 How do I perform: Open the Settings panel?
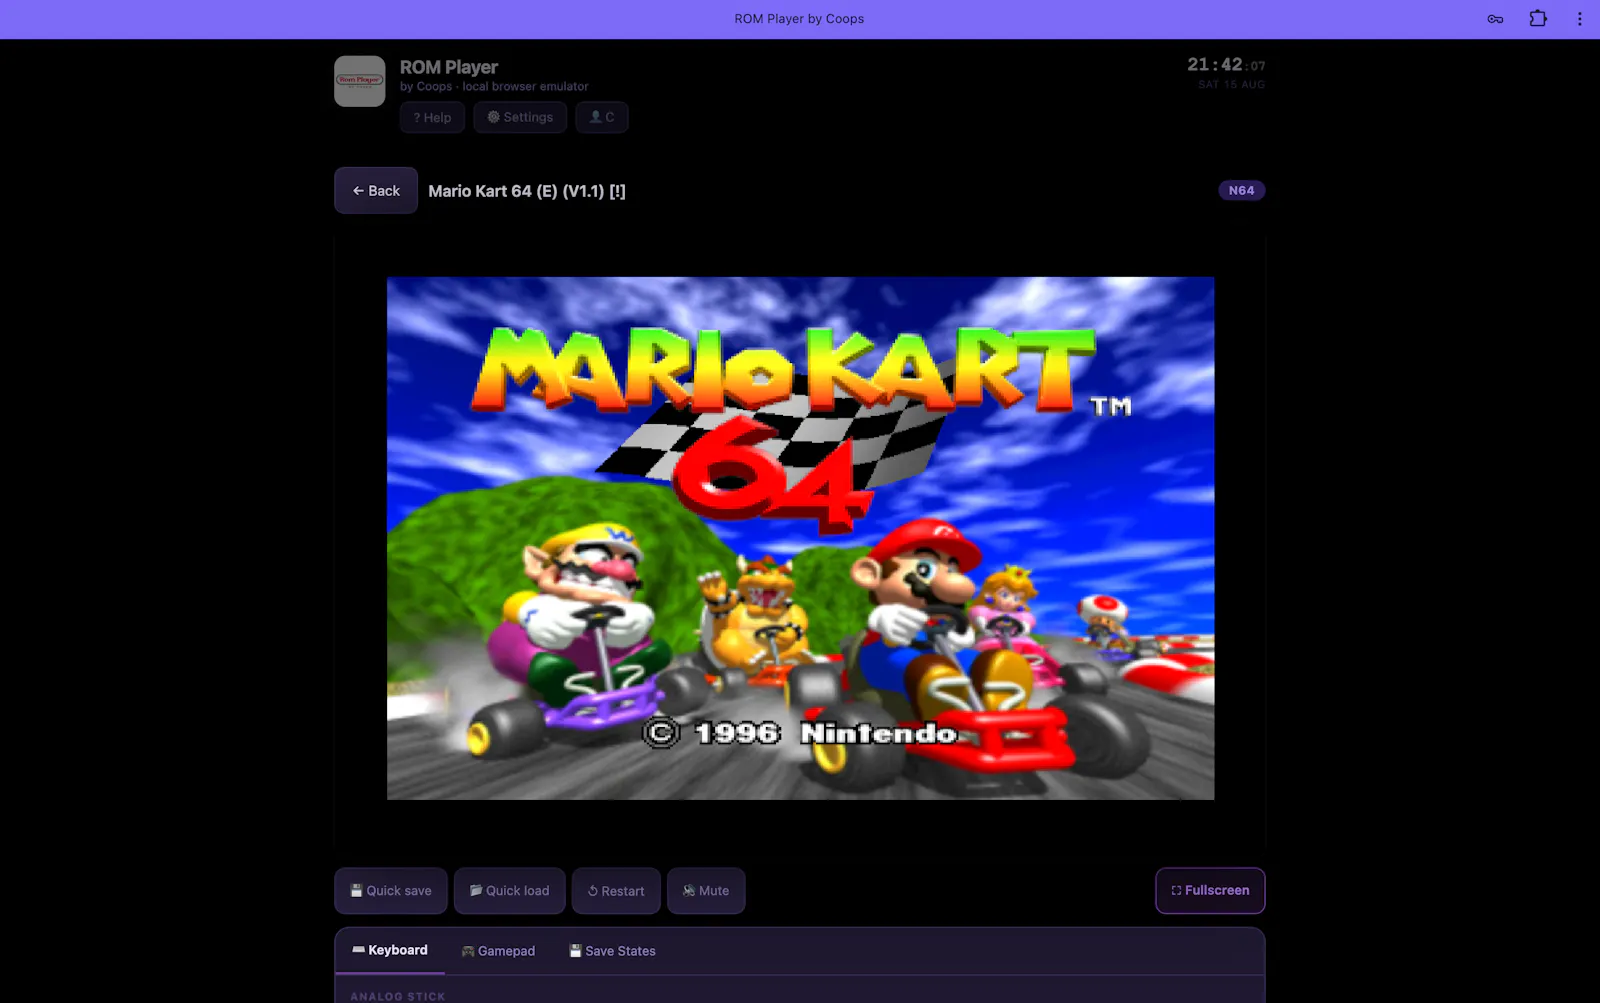(520, 117)
